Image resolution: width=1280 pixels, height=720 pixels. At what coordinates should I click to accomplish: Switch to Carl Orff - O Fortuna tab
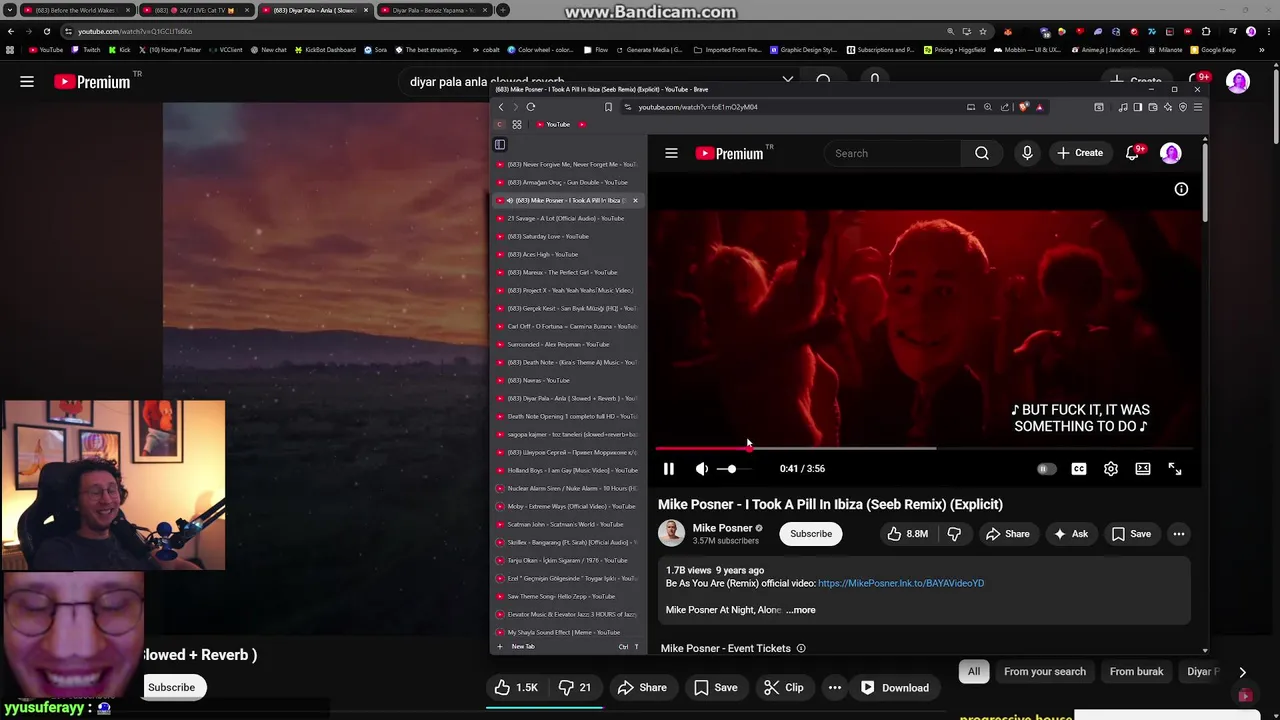pyautogui.click(x=567, y=326)
